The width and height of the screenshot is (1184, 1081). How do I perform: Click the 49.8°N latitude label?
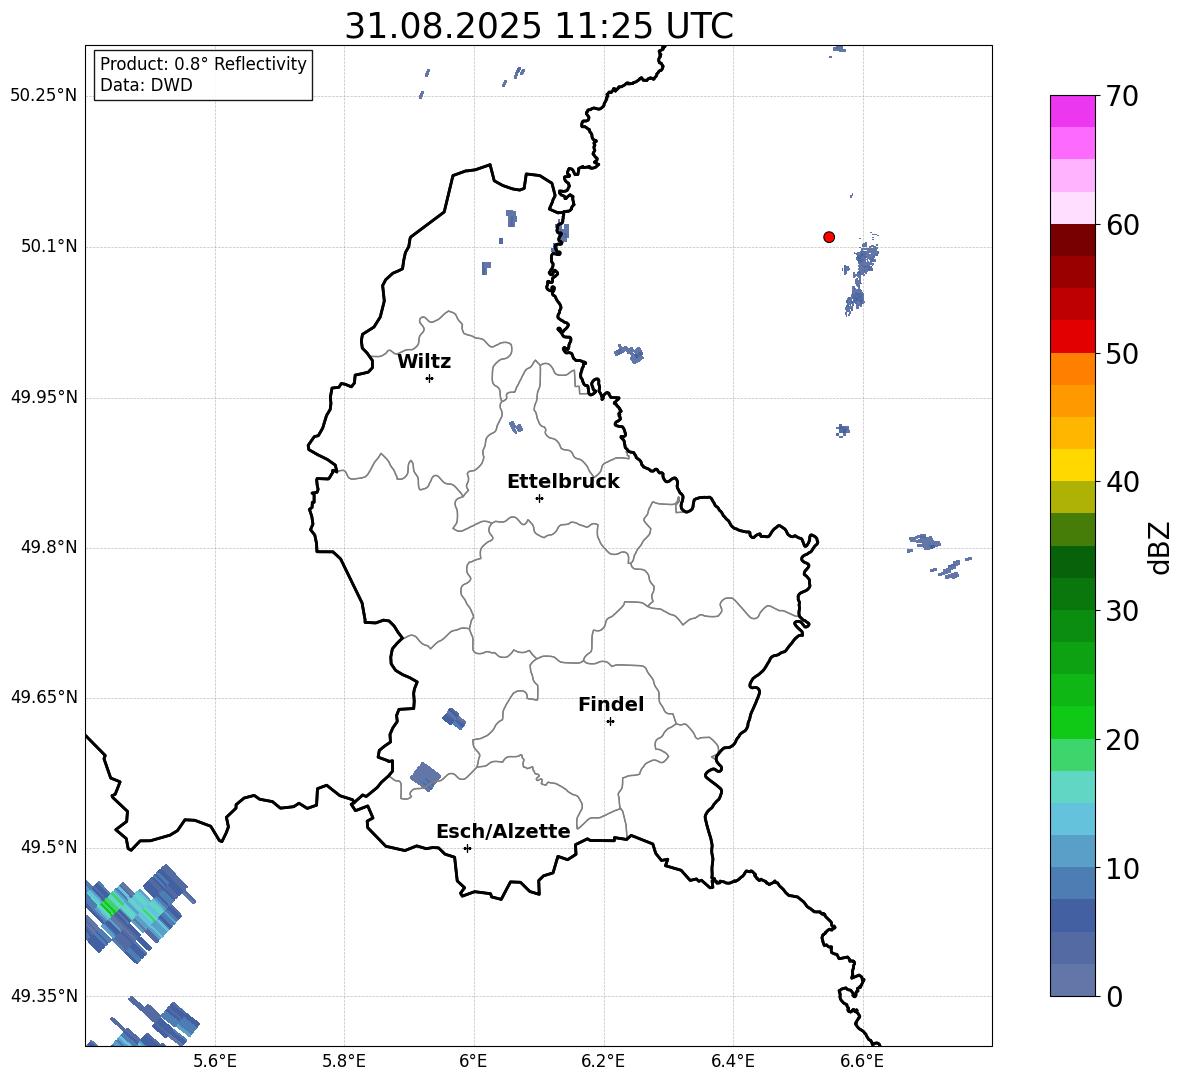point(49,547)
